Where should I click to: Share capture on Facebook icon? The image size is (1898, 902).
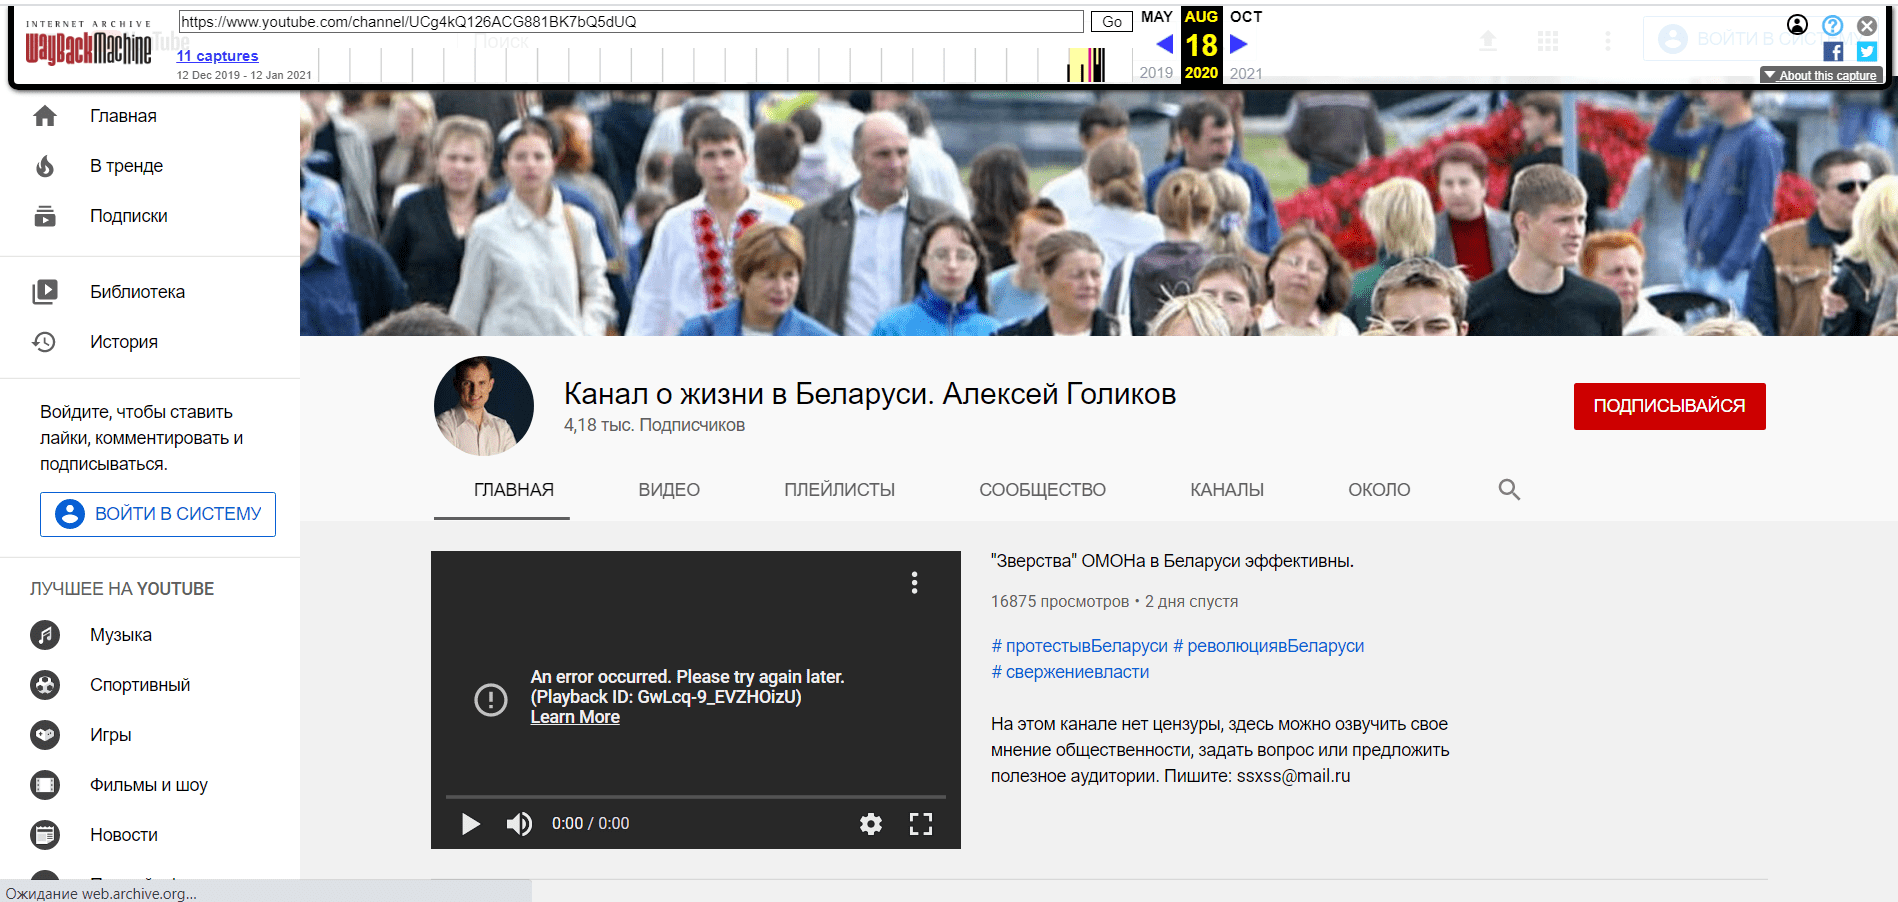1833,52
